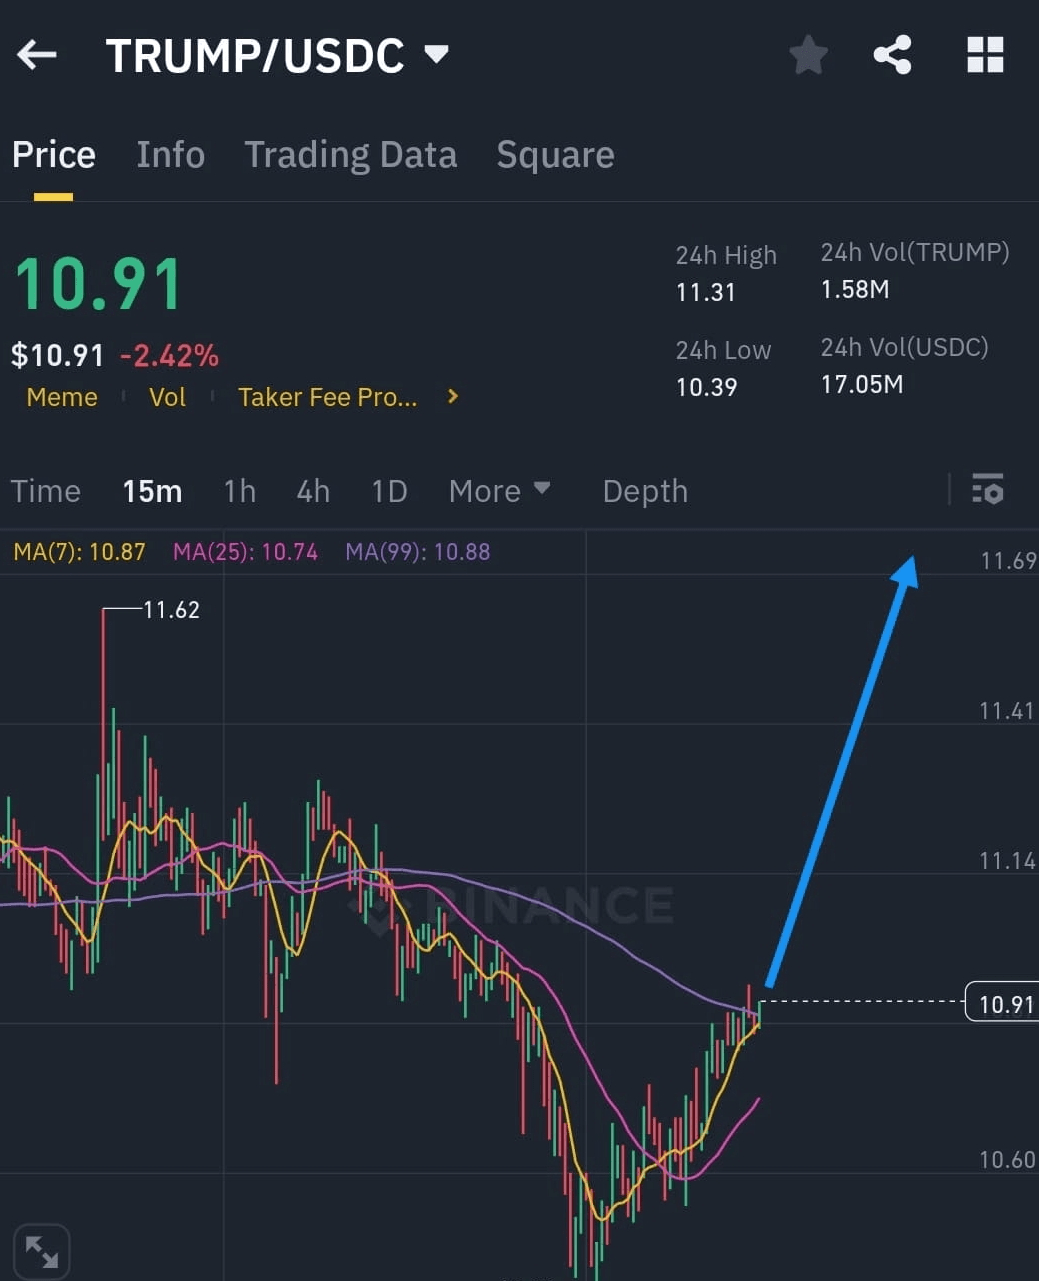Expand tags row with the yellow chevron

click(x=453, y=396)
